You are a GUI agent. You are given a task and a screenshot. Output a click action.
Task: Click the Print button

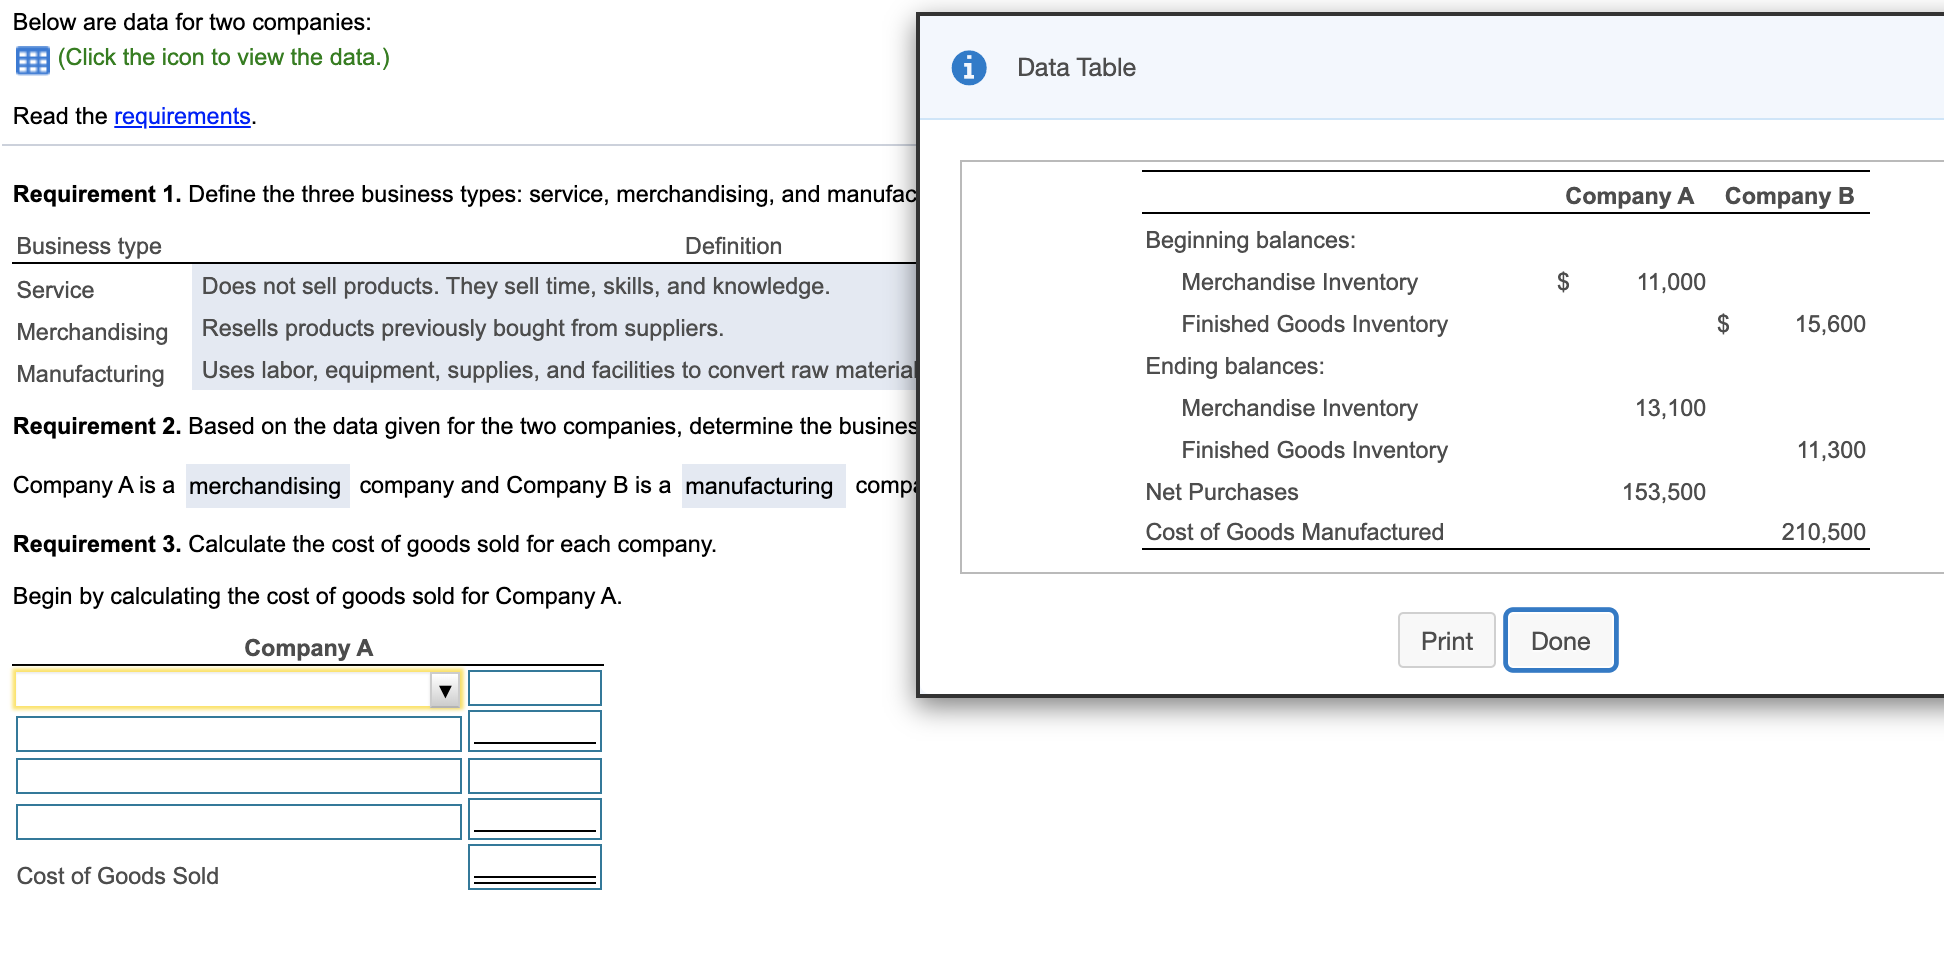pos(1446,640)
